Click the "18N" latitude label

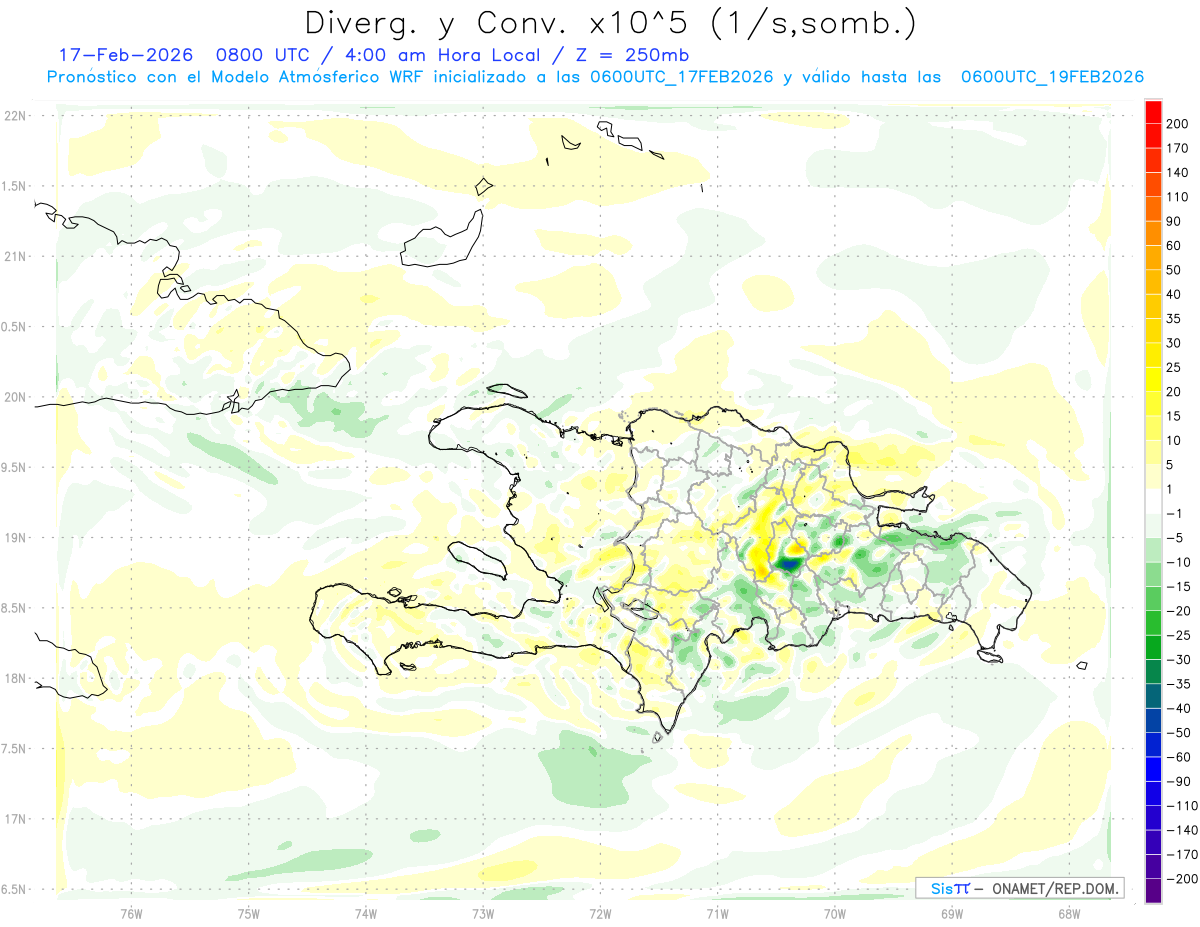click(x=14, y=679)
